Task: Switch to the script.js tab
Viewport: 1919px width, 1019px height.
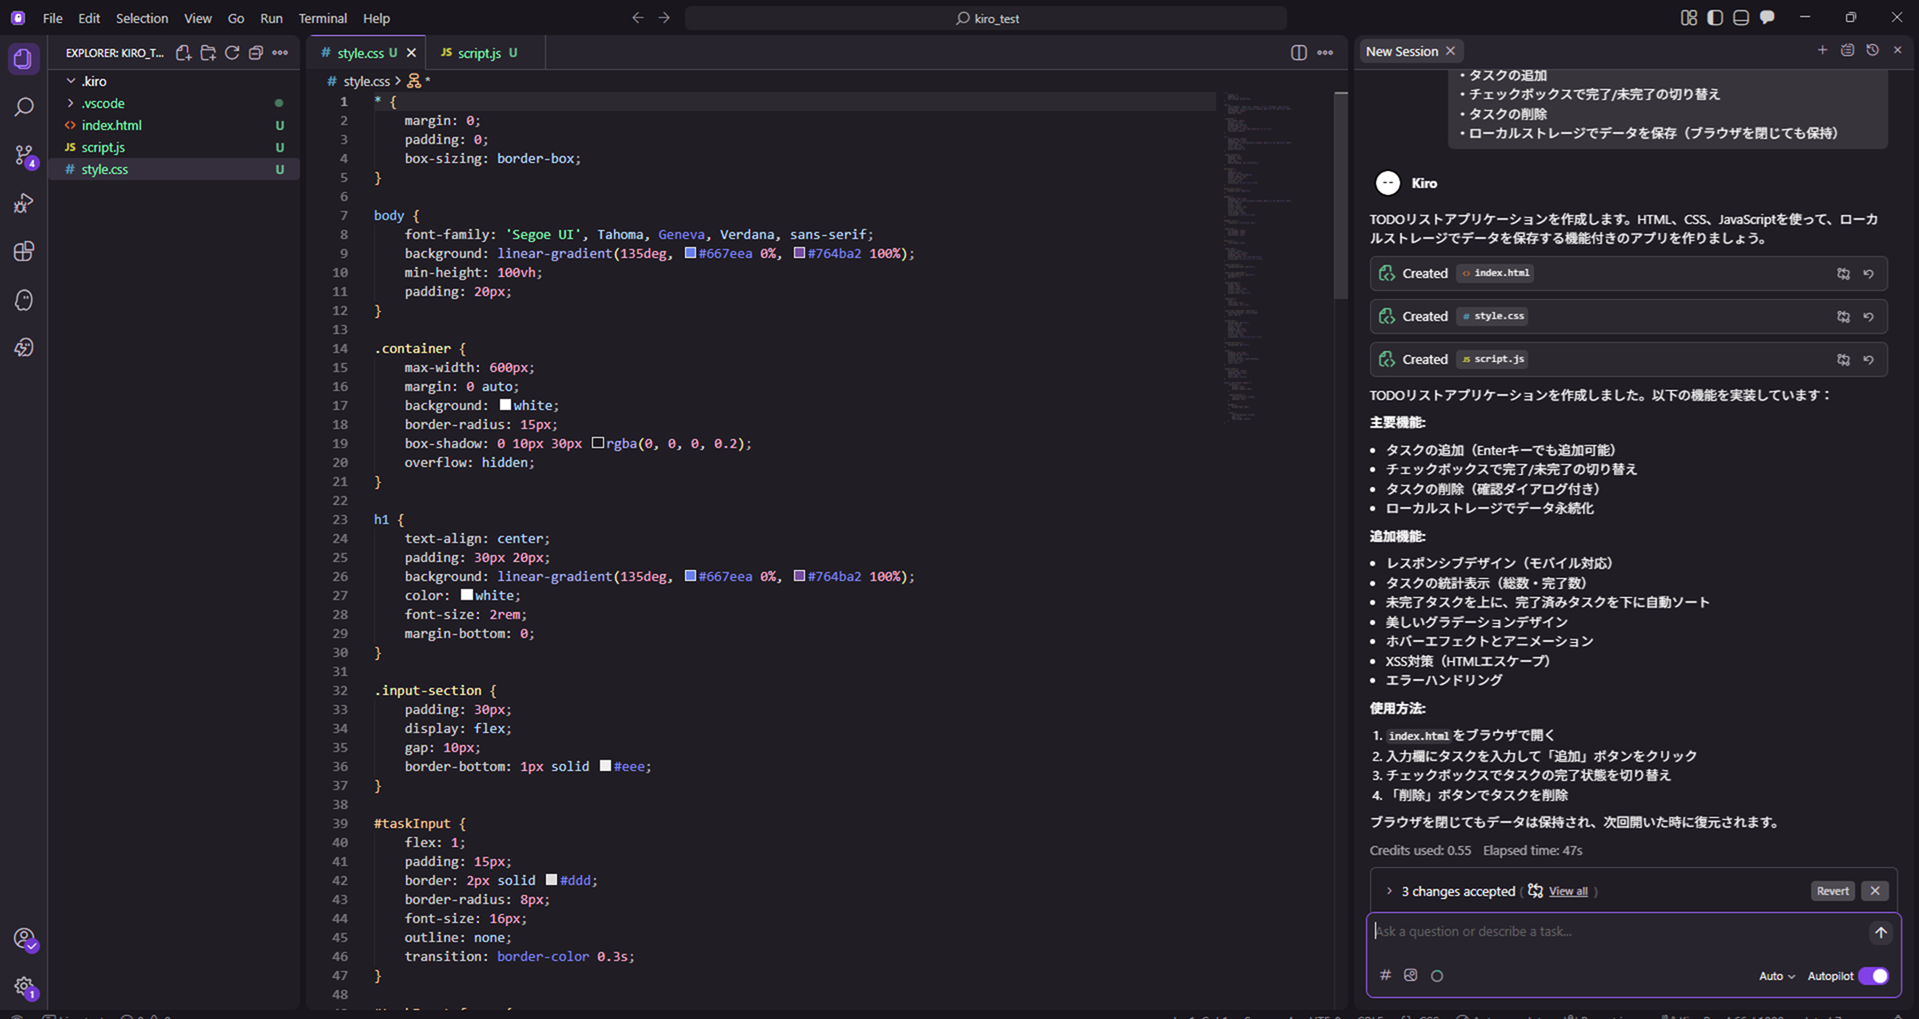Action: [x=479, y=53]
